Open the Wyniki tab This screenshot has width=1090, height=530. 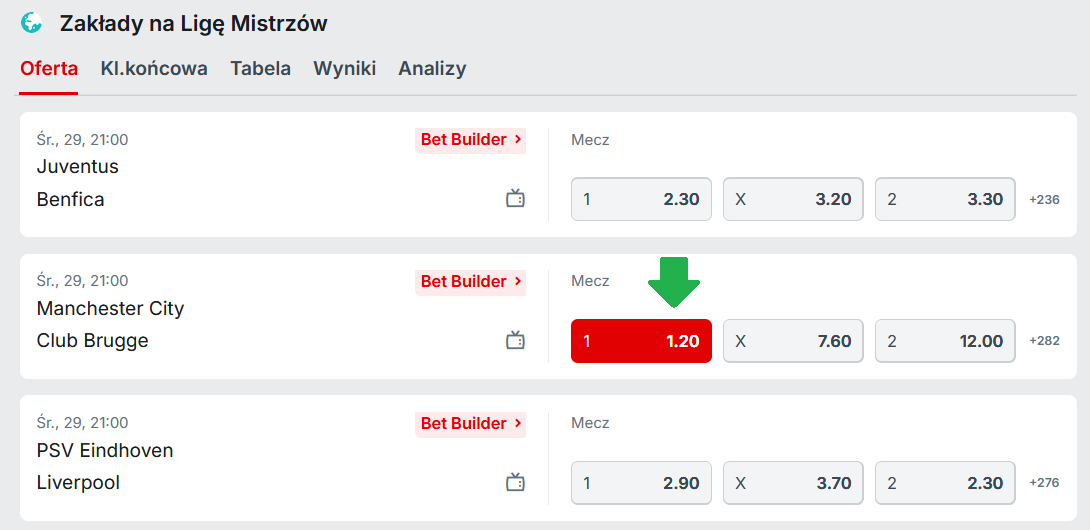[x=344, y=69]
